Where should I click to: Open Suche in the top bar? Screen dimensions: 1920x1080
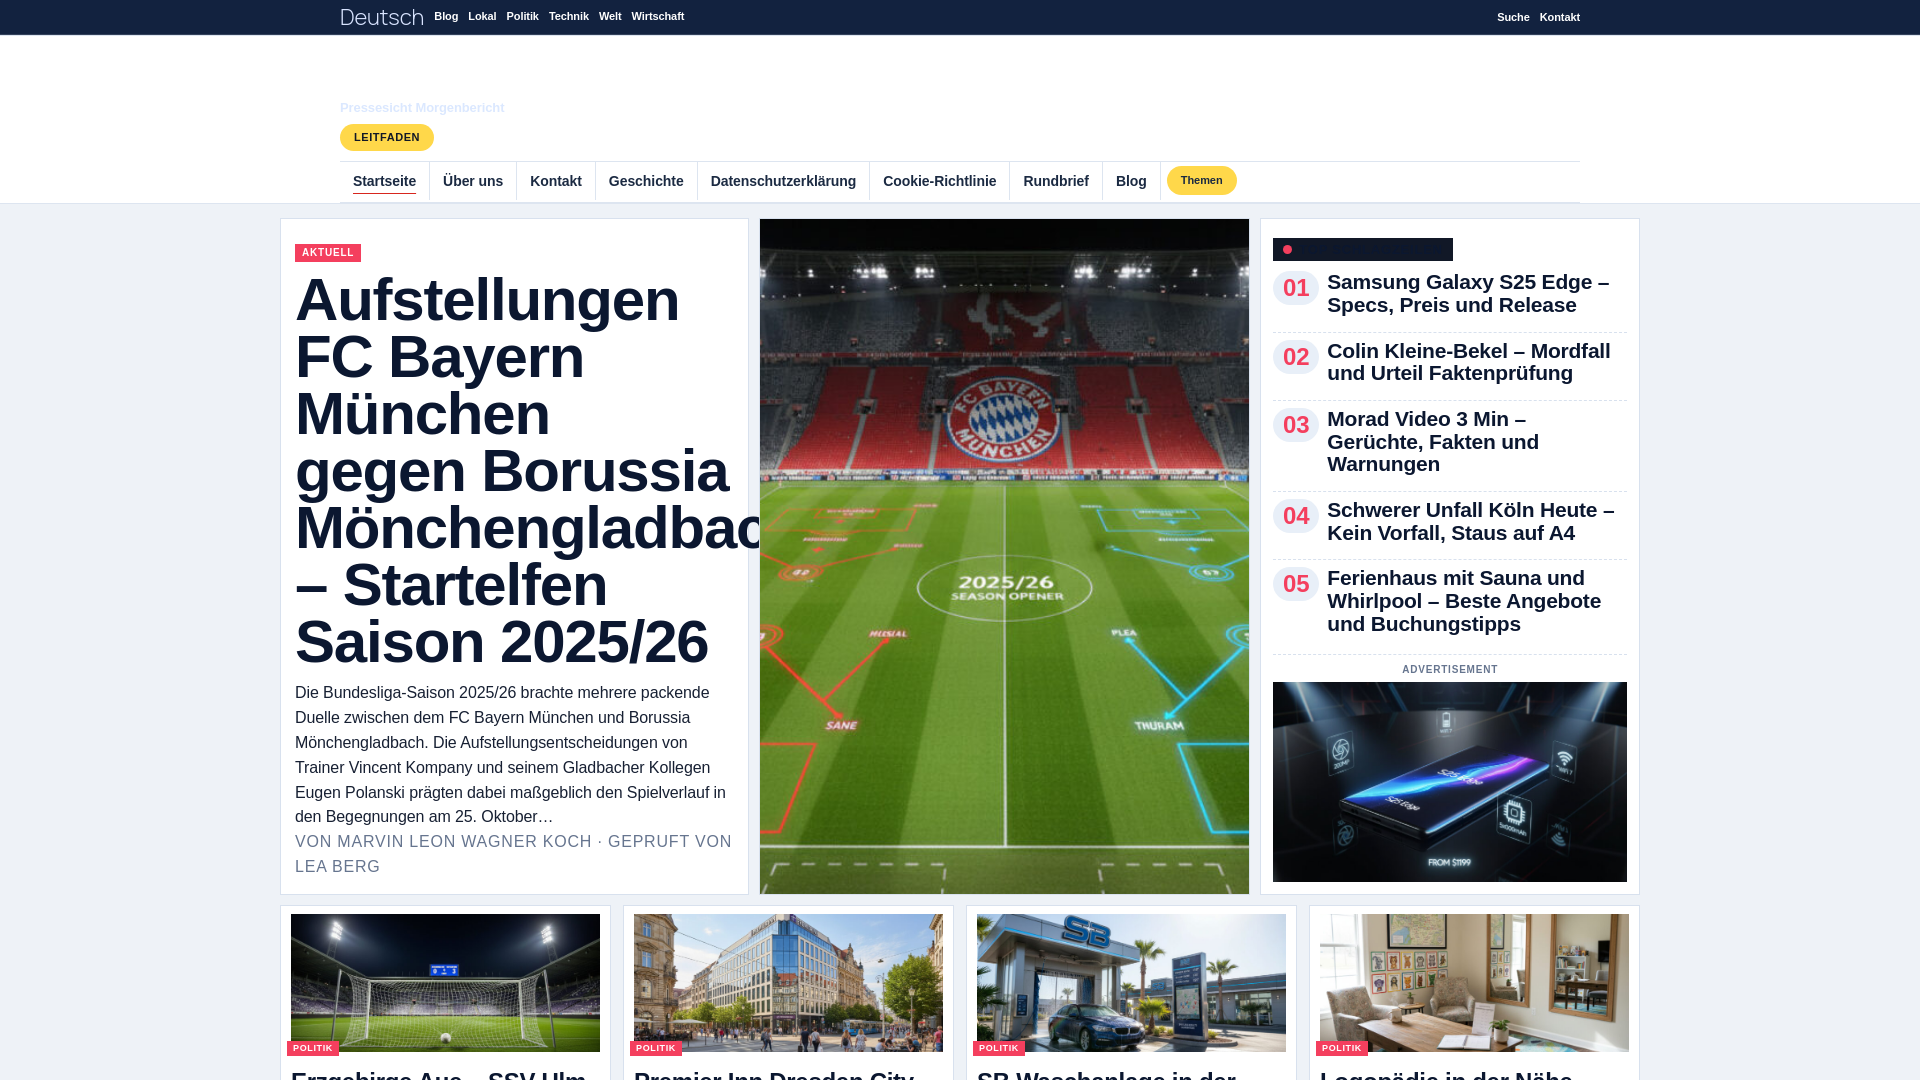1513,17
